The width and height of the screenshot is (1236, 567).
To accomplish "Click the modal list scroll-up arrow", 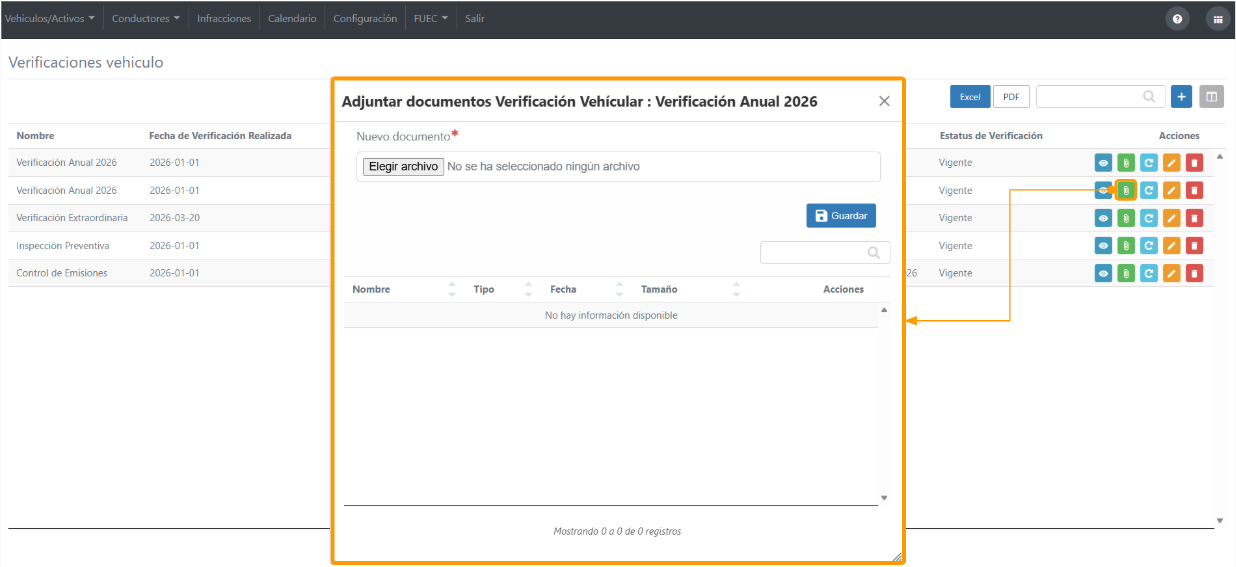I will 884,310.
